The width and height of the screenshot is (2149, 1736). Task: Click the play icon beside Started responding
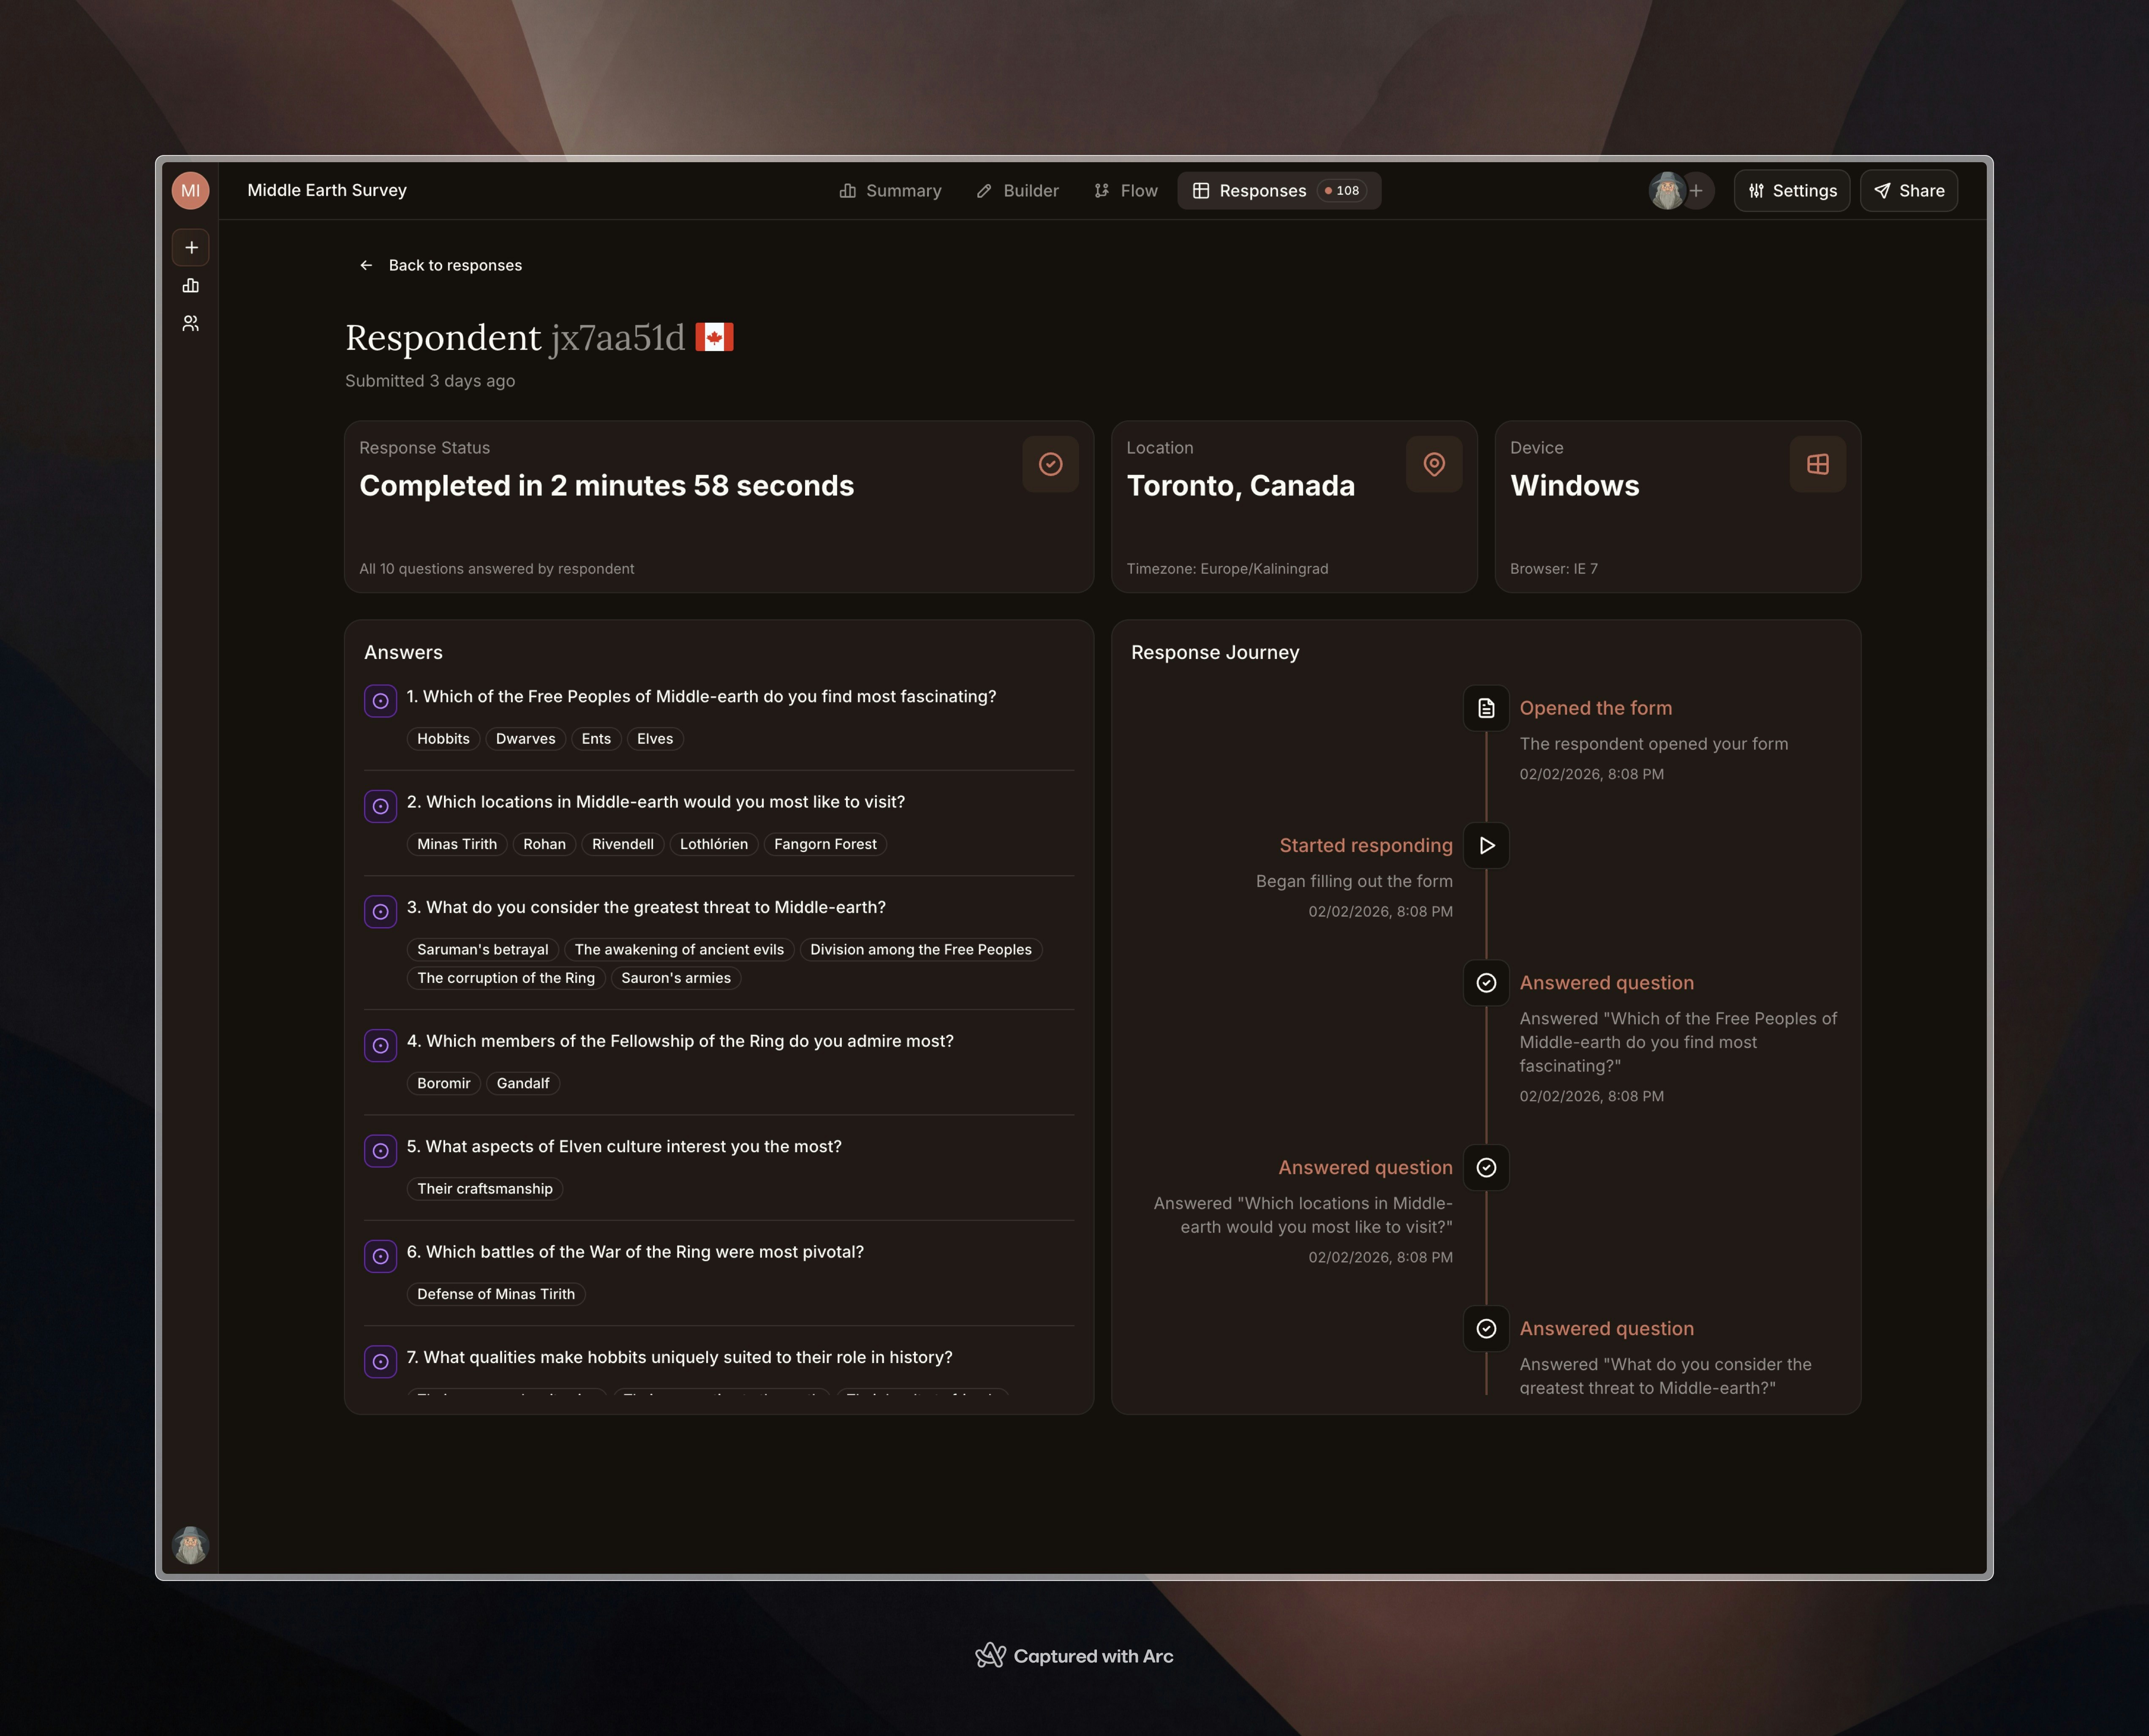pyautogui.click(x=1486, y=845)
